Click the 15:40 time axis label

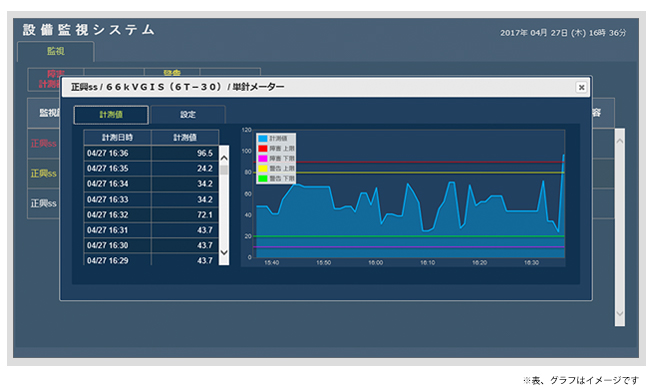tap(272, 262)
